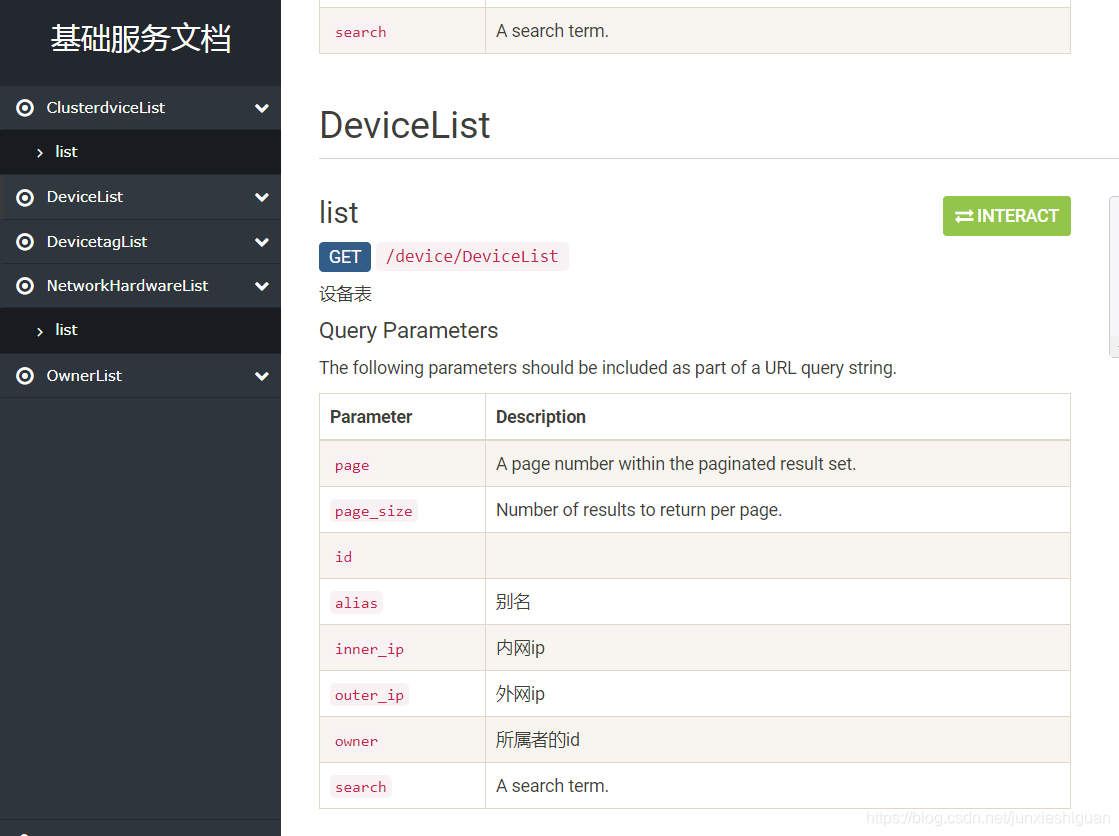Click the owner parameter code

pos(356,741)
